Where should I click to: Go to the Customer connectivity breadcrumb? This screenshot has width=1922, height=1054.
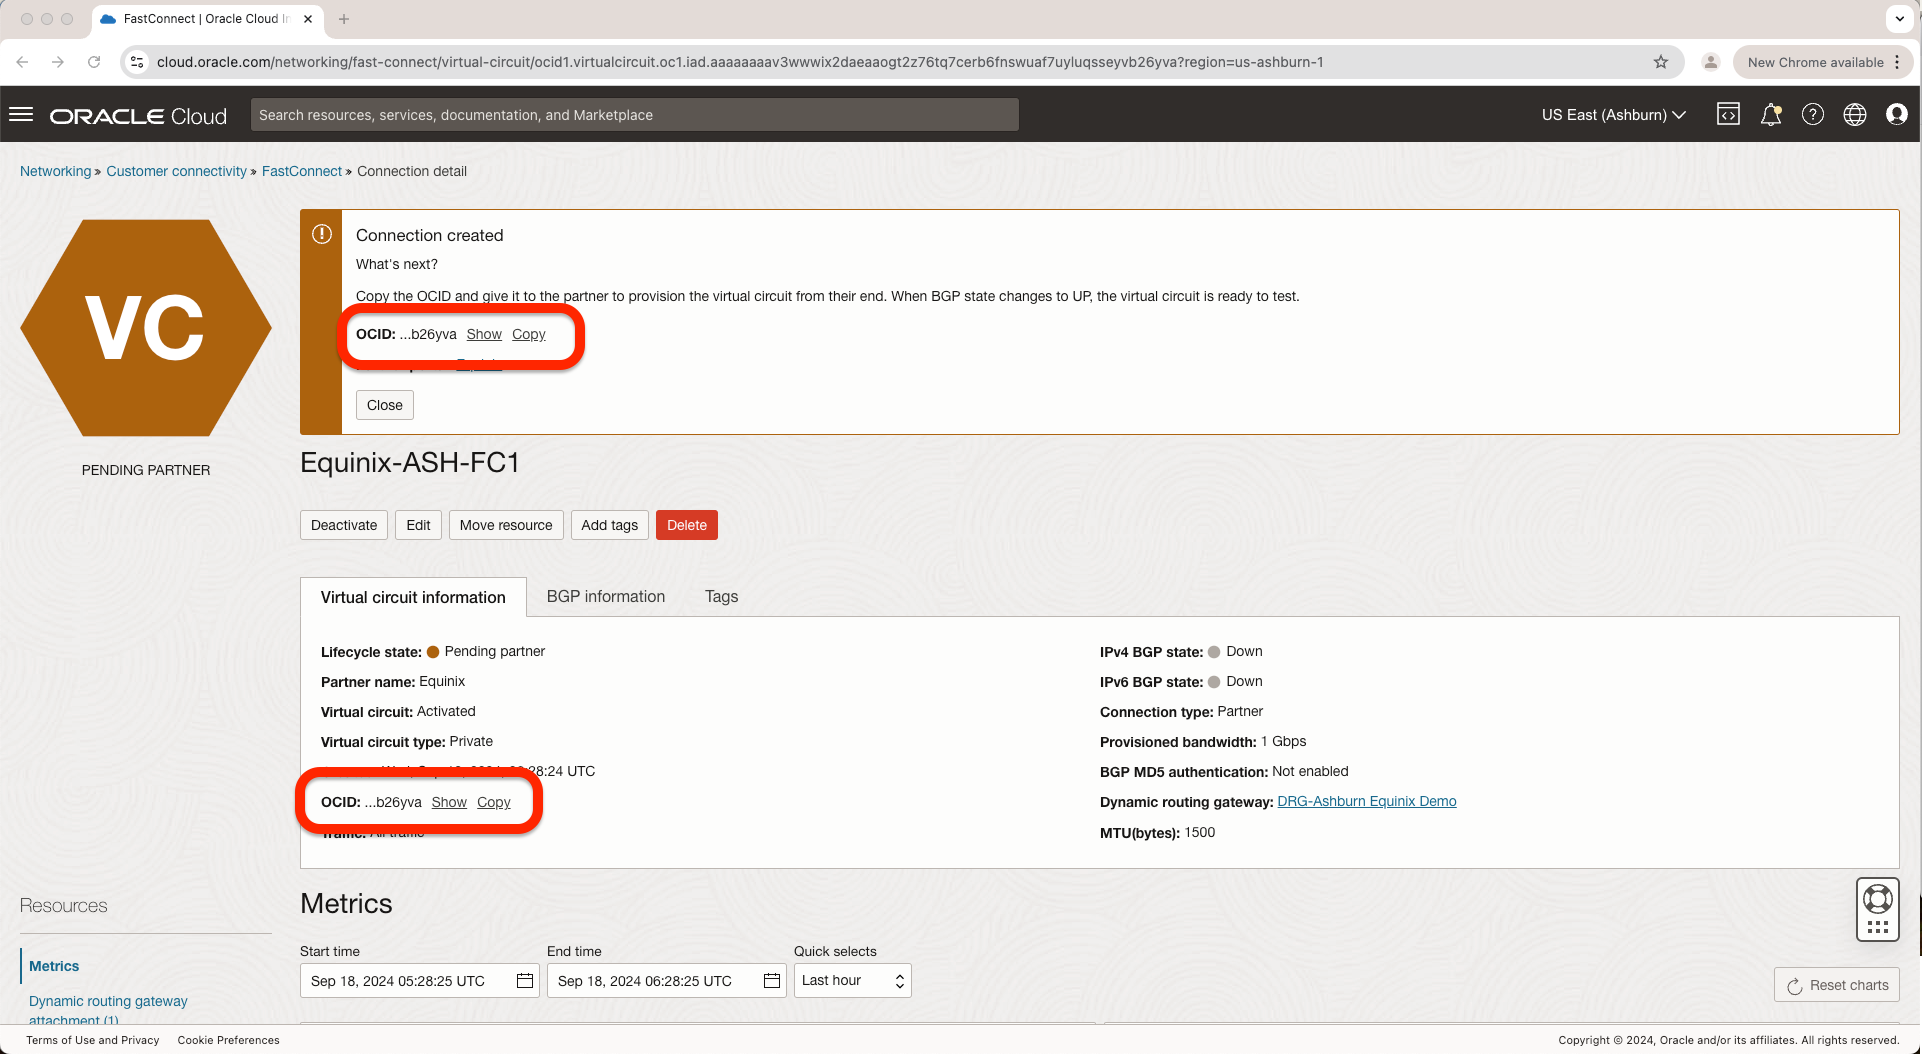pyautogui.click(x=176, y=171)
